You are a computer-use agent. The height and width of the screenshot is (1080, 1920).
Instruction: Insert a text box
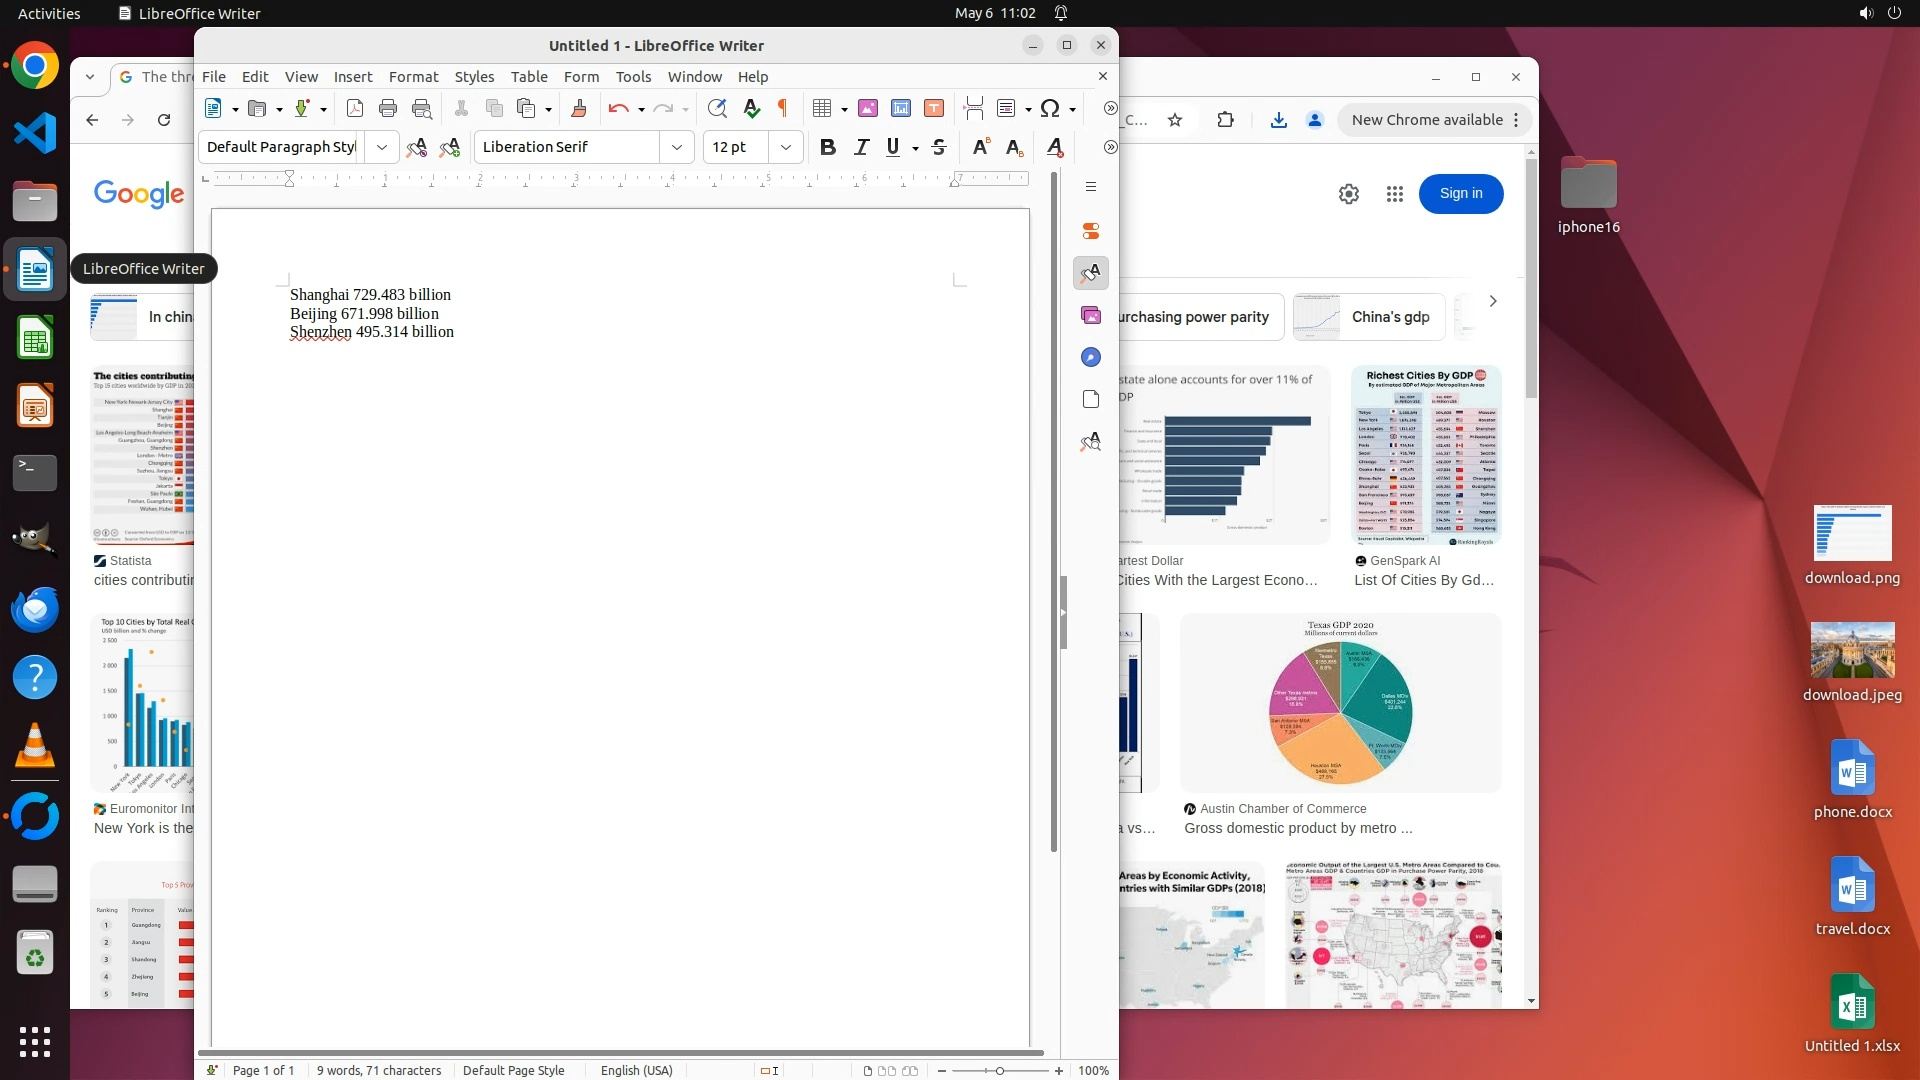(x=934, y=108)
